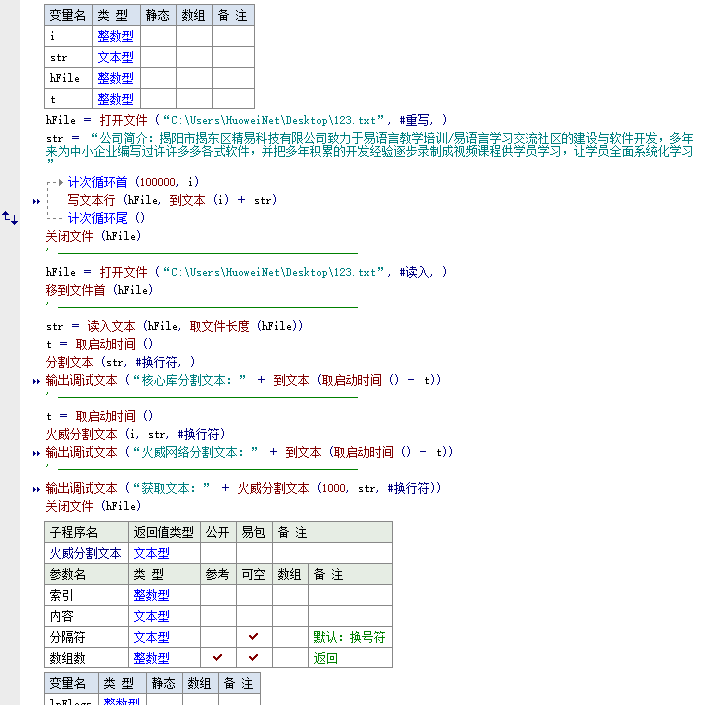
Task: Click the "核心库分割文本：" string literal
Action: [189, 380]
